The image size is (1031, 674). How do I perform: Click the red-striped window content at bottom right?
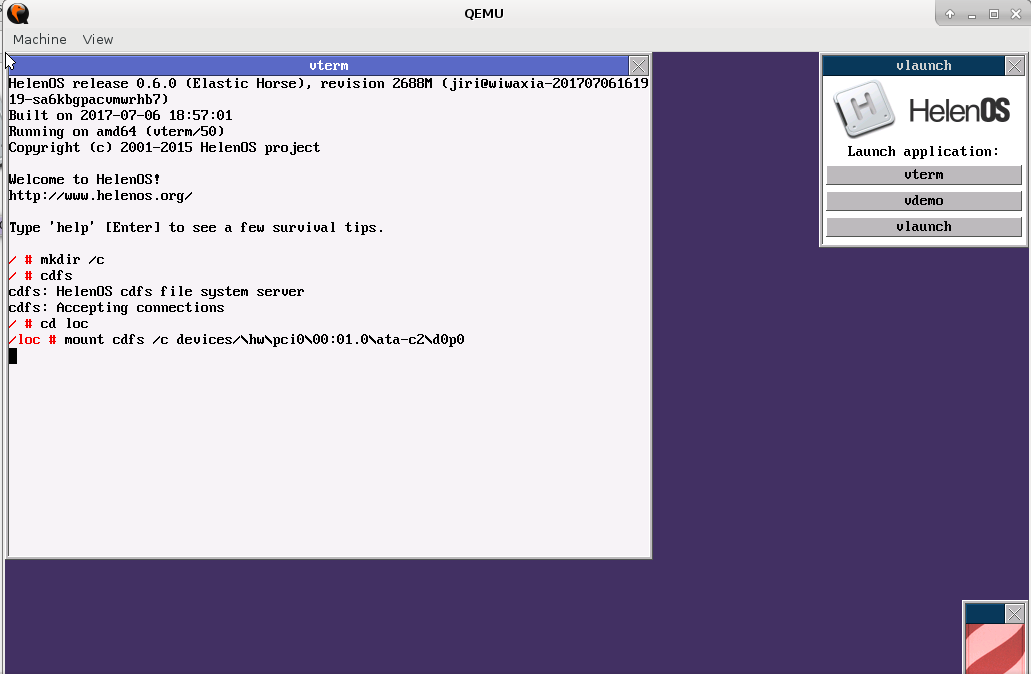(x=994, y=648)
